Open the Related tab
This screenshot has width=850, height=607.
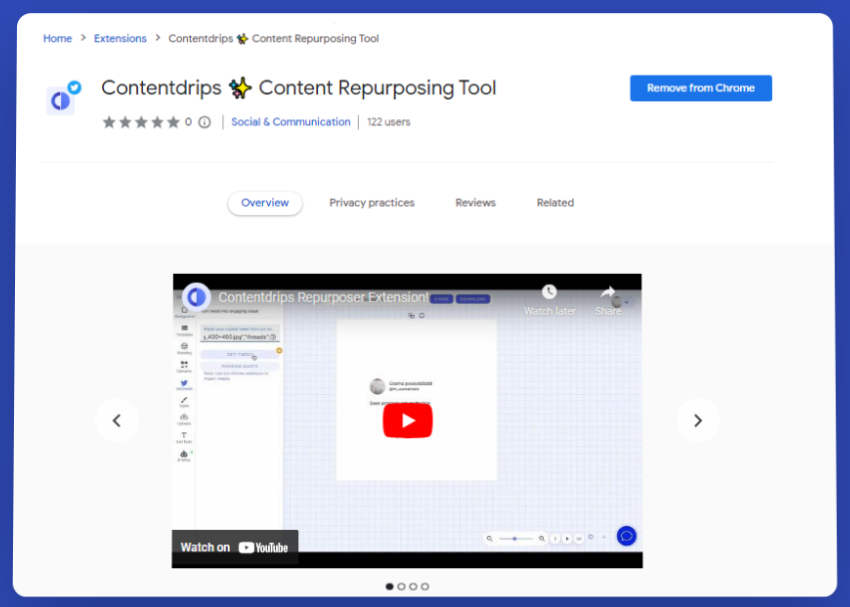[555, 203]
